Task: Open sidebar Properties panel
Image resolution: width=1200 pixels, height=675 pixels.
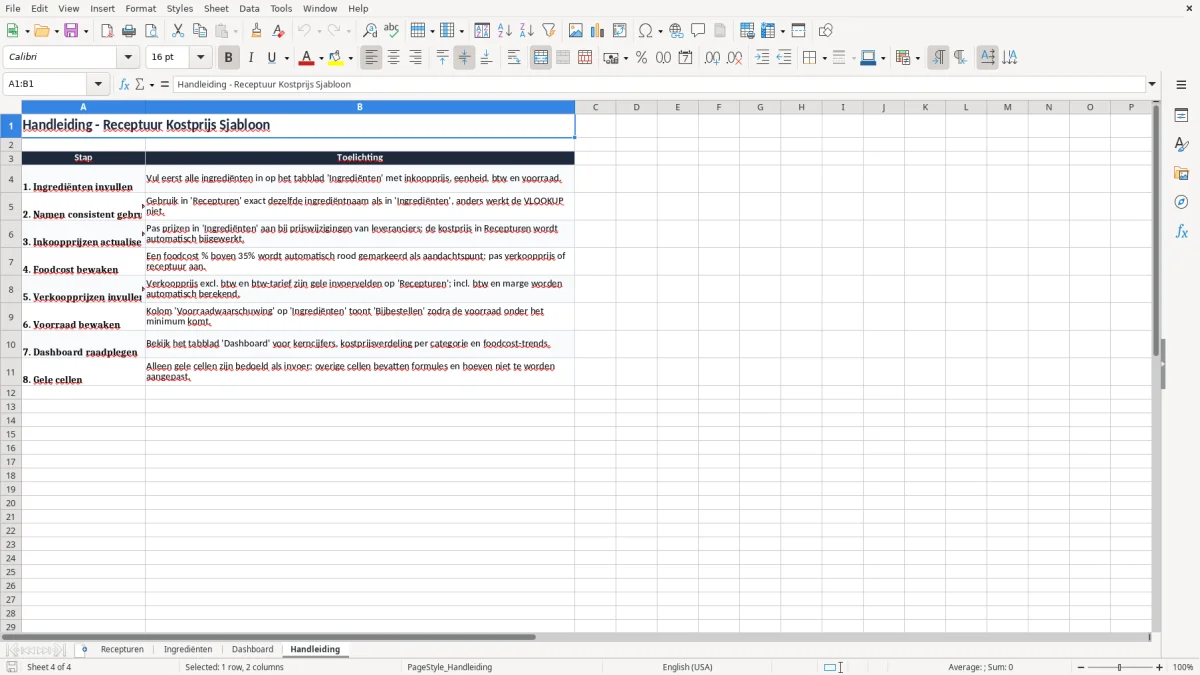Action: [x=1181, y=115]
